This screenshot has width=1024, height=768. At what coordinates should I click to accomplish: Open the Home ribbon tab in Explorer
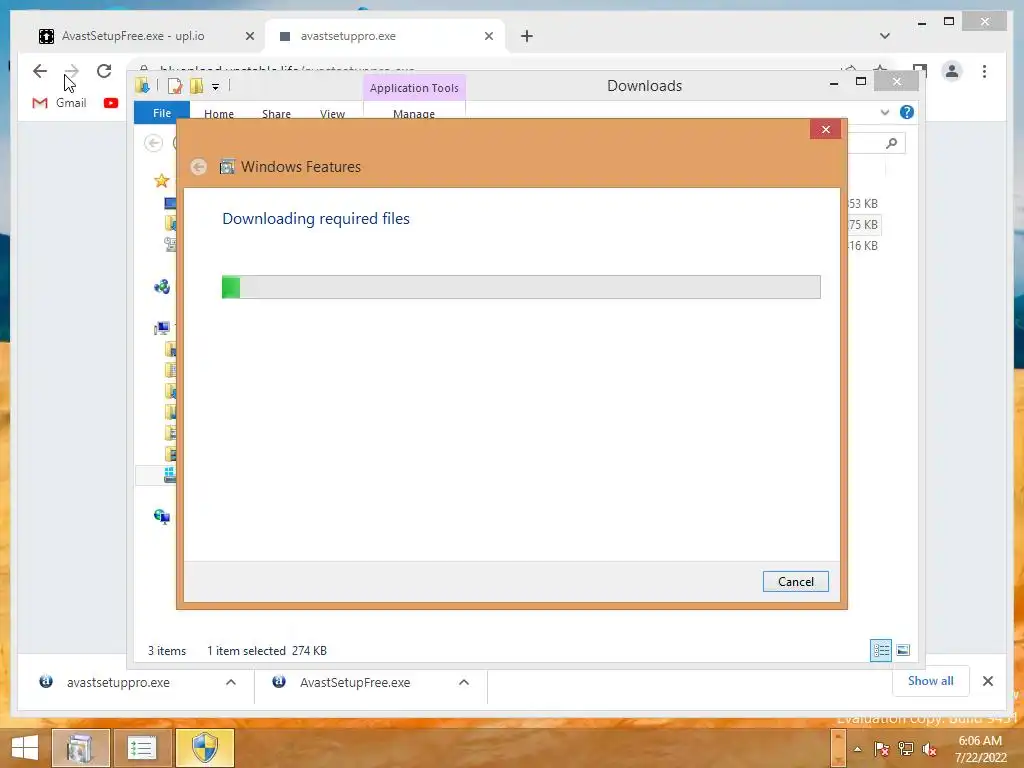[x=219, y=114]
